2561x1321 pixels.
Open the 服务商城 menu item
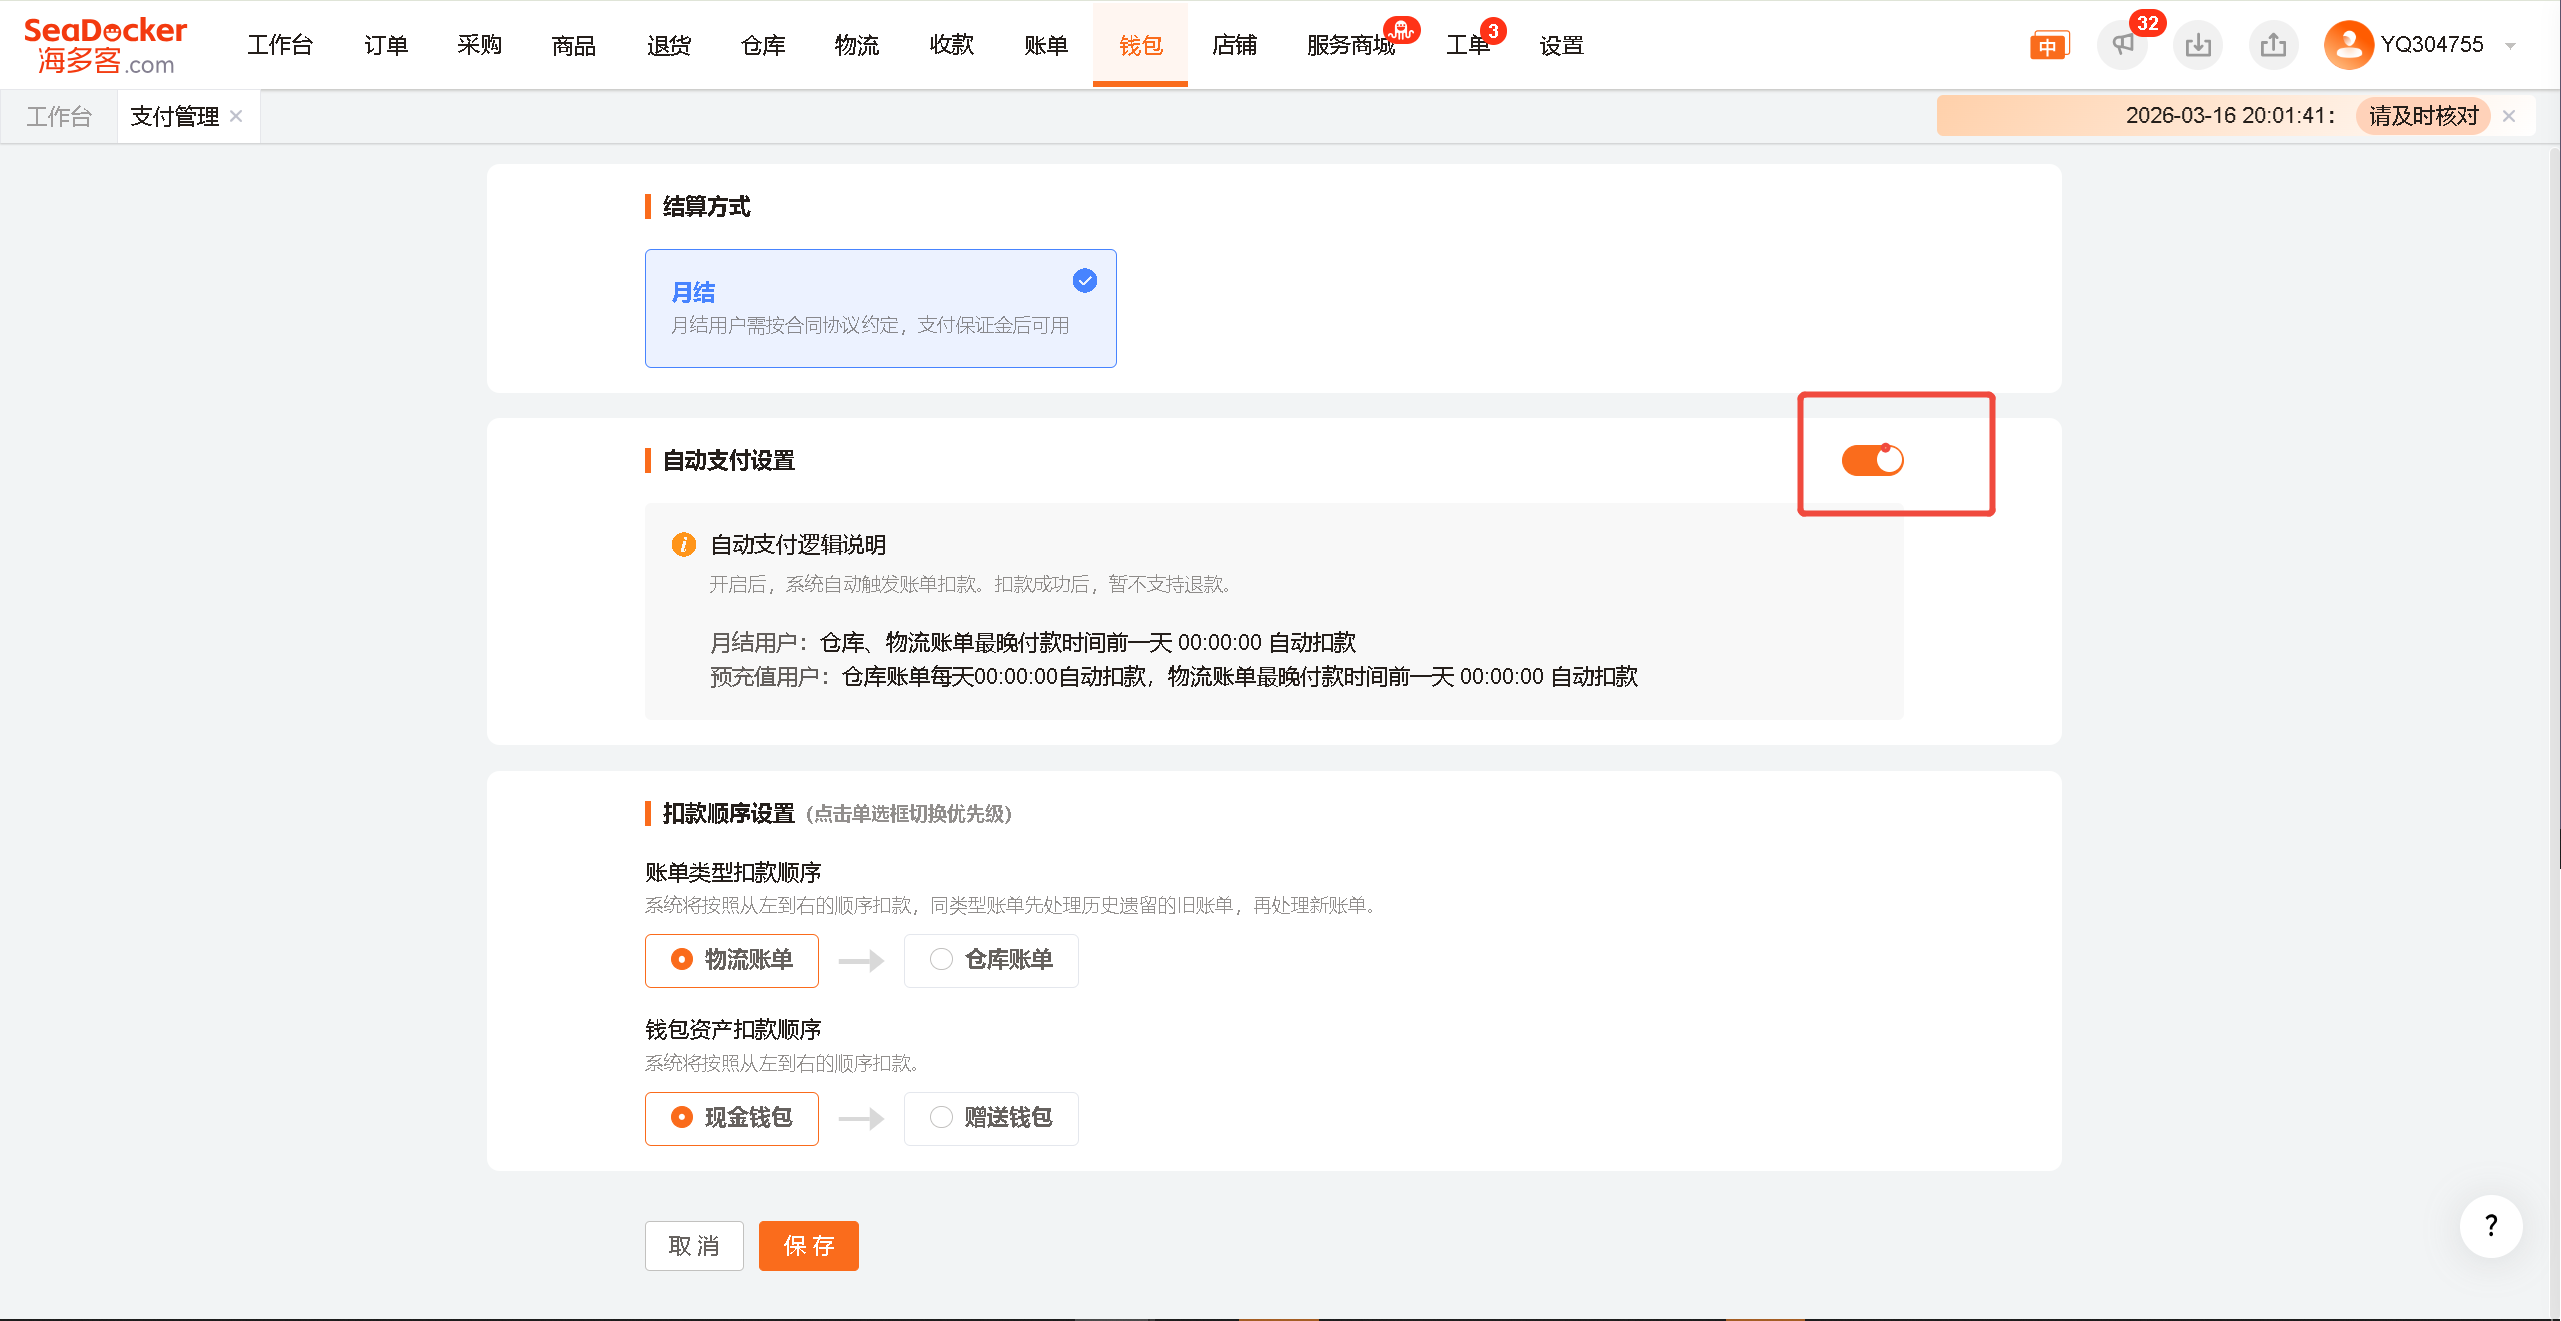(x=1350, y=46)
